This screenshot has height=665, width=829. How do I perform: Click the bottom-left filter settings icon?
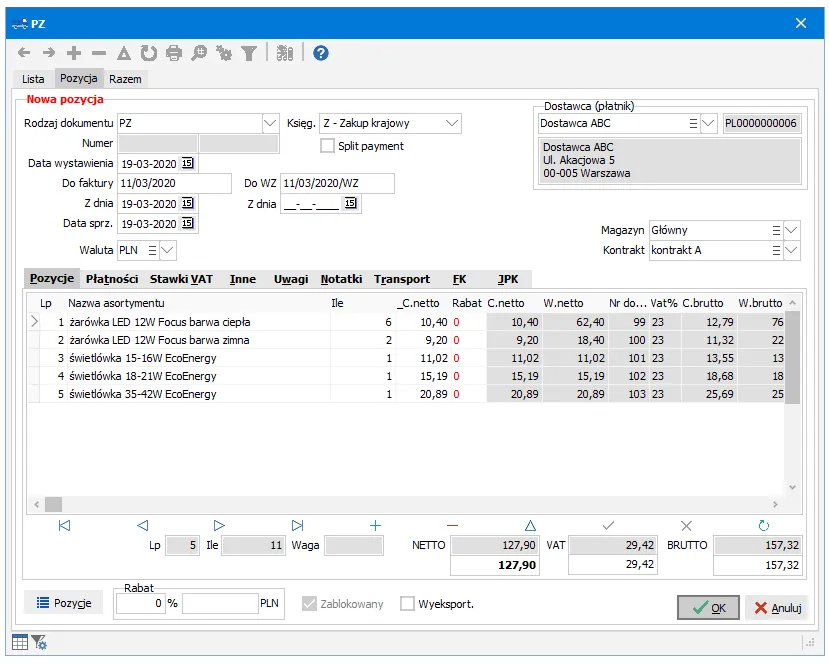coord(39,642)
